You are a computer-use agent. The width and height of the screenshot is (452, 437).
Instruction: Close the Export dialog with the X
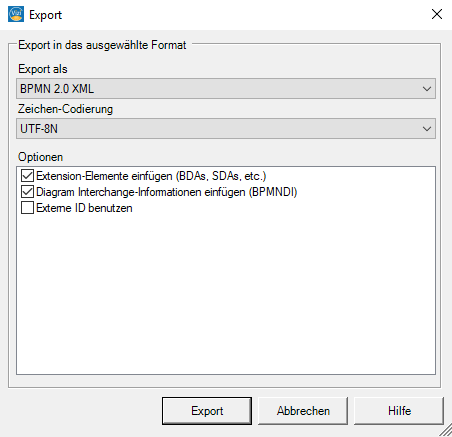437,14
